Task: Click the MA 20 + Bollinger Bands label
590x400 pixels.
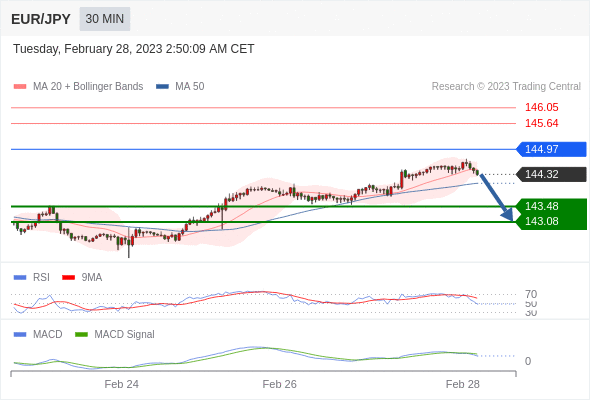Action: [x=88, y=87]
